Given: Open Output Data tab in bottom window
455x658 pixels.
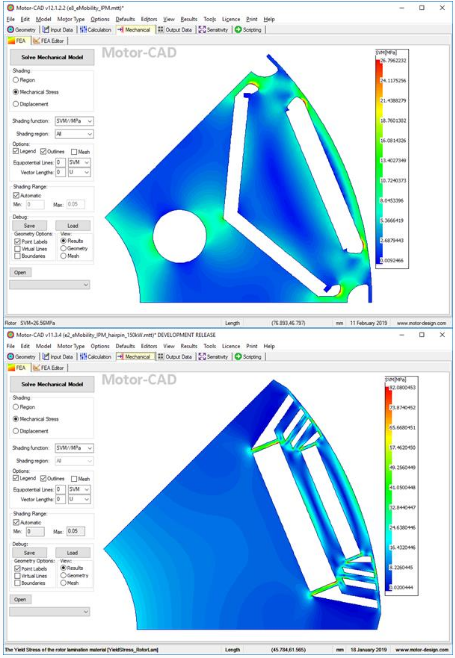Looking at the screenshot, I should [x=175, y=357].
